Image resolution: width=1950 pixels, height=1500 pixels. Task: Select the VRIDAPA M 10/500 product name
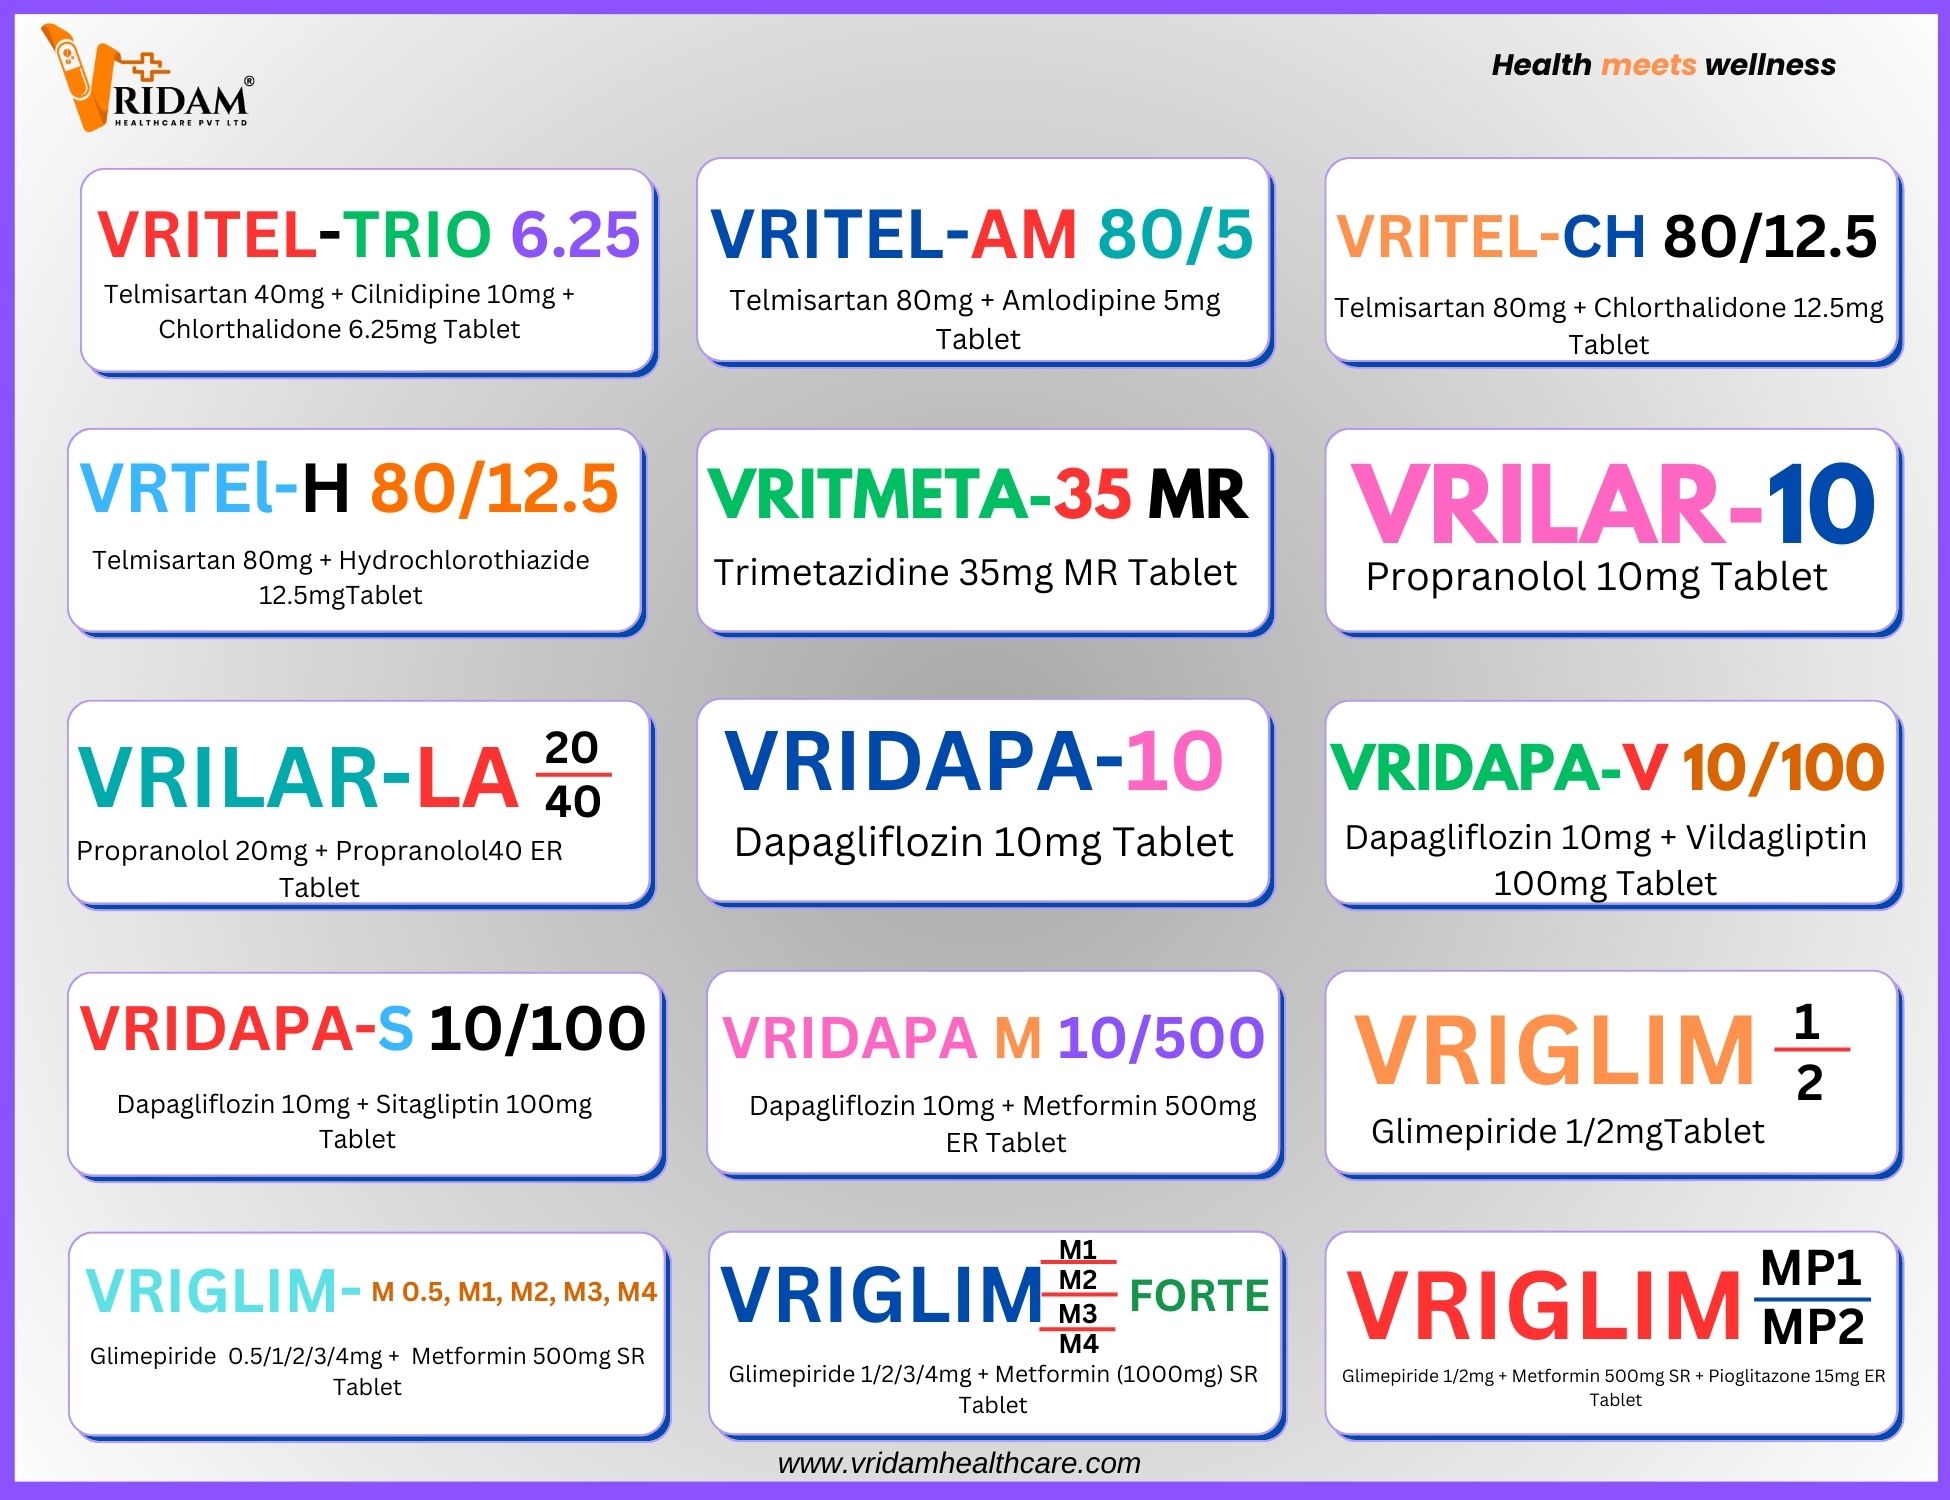(x=994, y=1037)
